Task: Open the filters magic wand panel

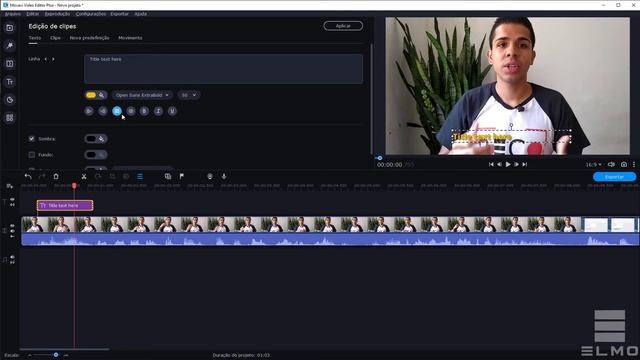Action: (10, 46)
